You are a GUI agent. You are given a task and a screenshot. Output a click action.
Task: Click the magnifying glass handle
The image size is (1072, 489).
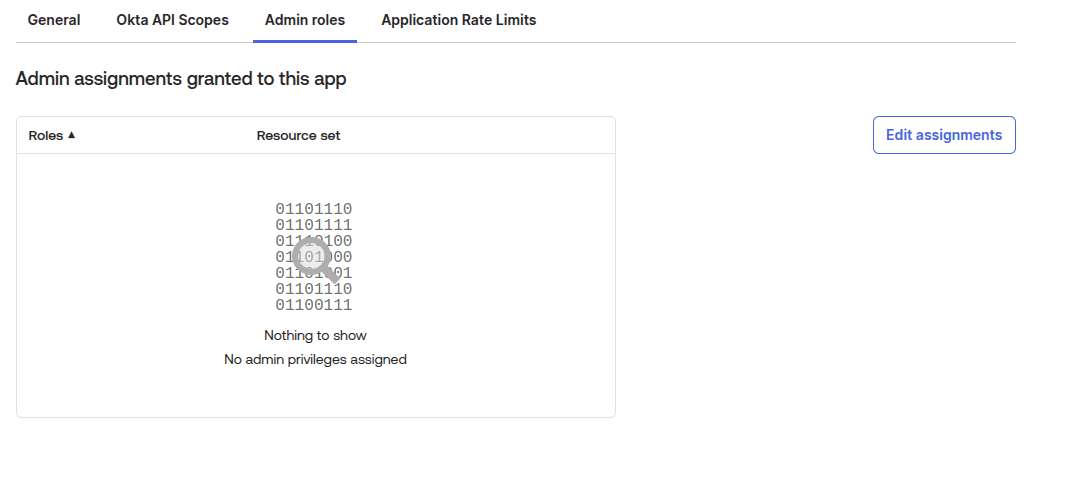(x=331, y=274)
